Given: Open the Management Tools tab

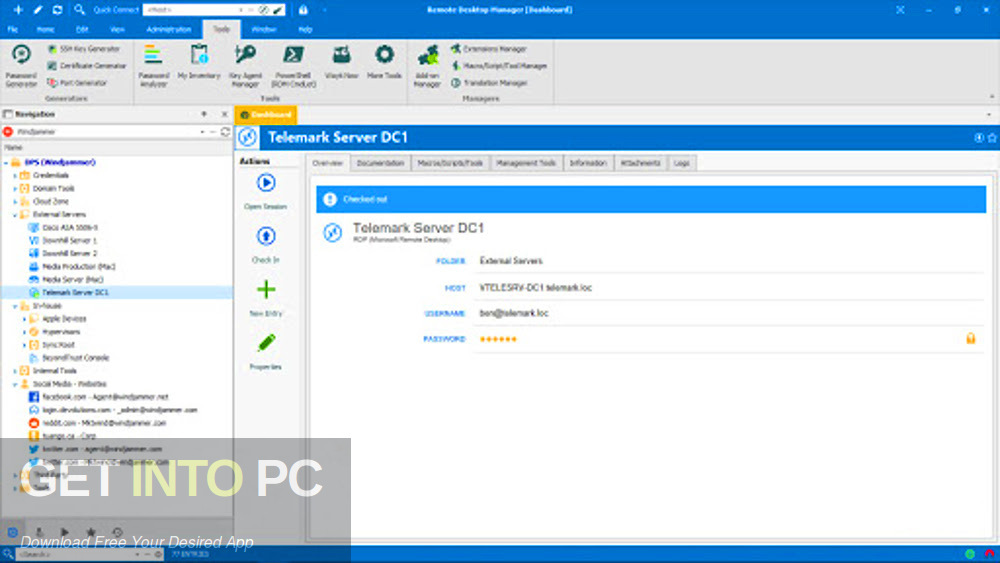Looking at the screenshot, I should (526, 163).
